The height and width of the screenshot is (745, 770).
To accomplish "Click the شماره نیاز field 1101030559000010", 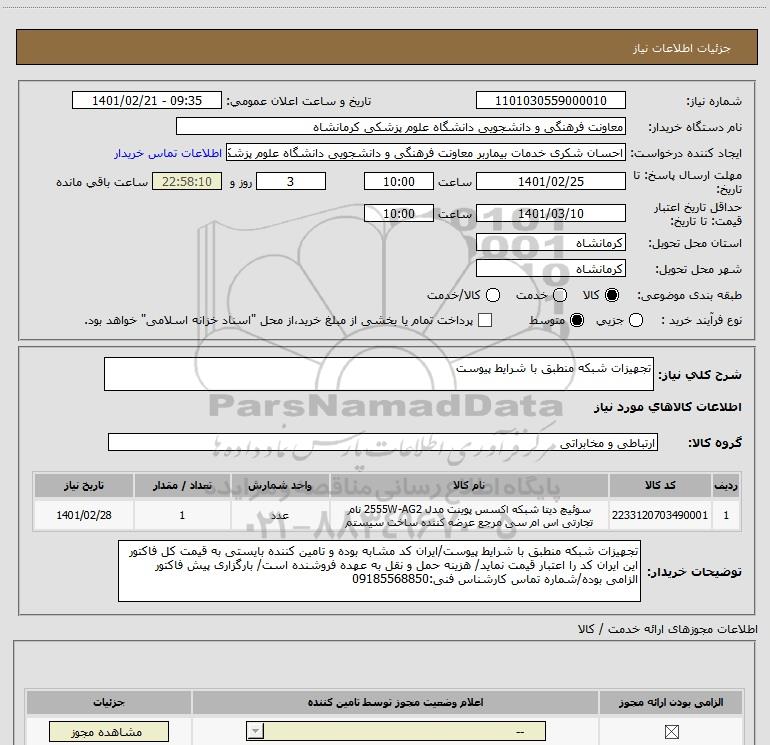I will point(550,101).
